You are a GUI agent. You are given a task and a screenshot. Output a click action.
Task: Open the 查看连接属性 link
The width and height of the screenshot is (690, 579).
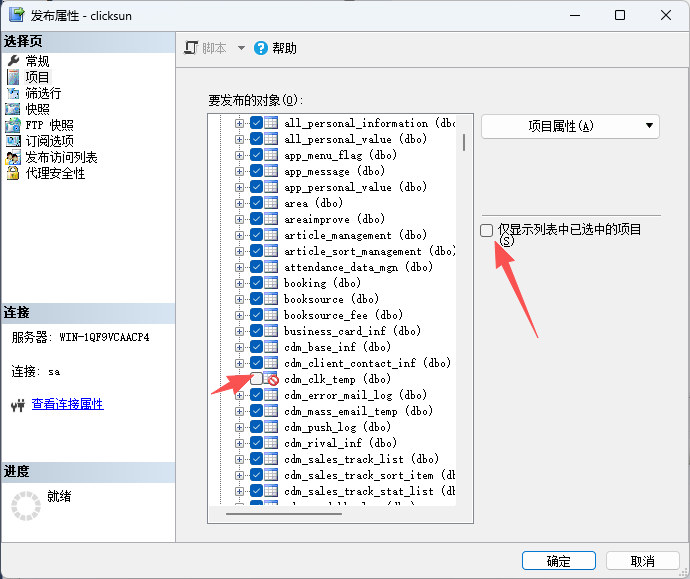[67, 405]
